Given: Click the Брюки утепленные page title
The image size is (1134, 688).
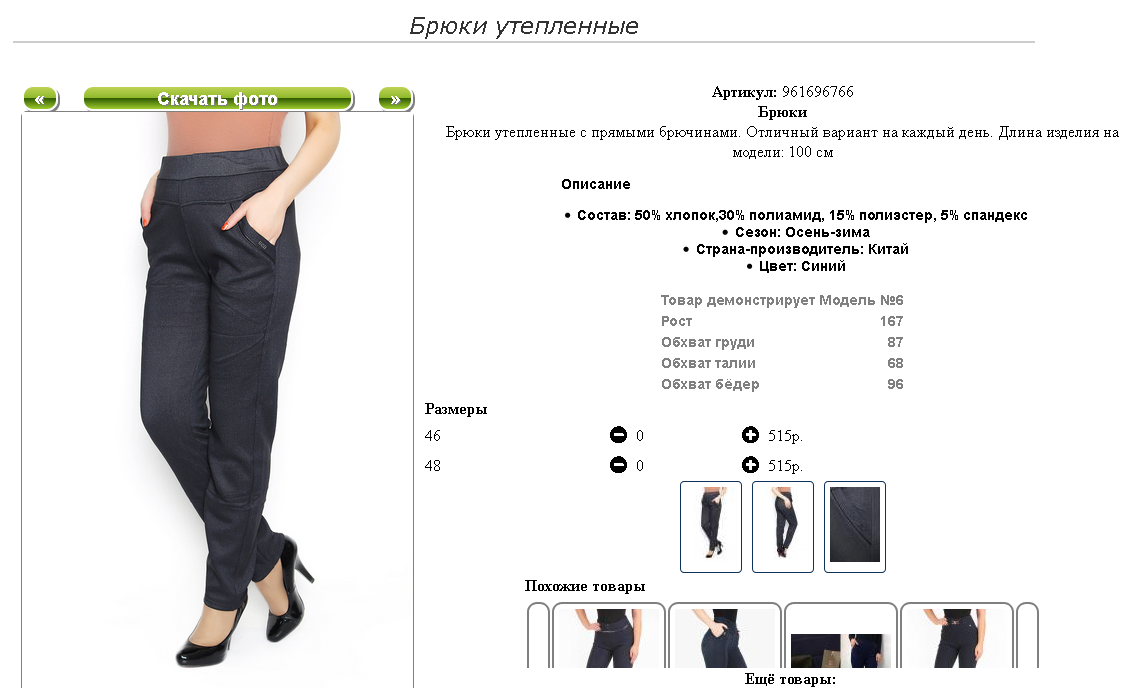Looking at the screenshot, I should 524,26.
